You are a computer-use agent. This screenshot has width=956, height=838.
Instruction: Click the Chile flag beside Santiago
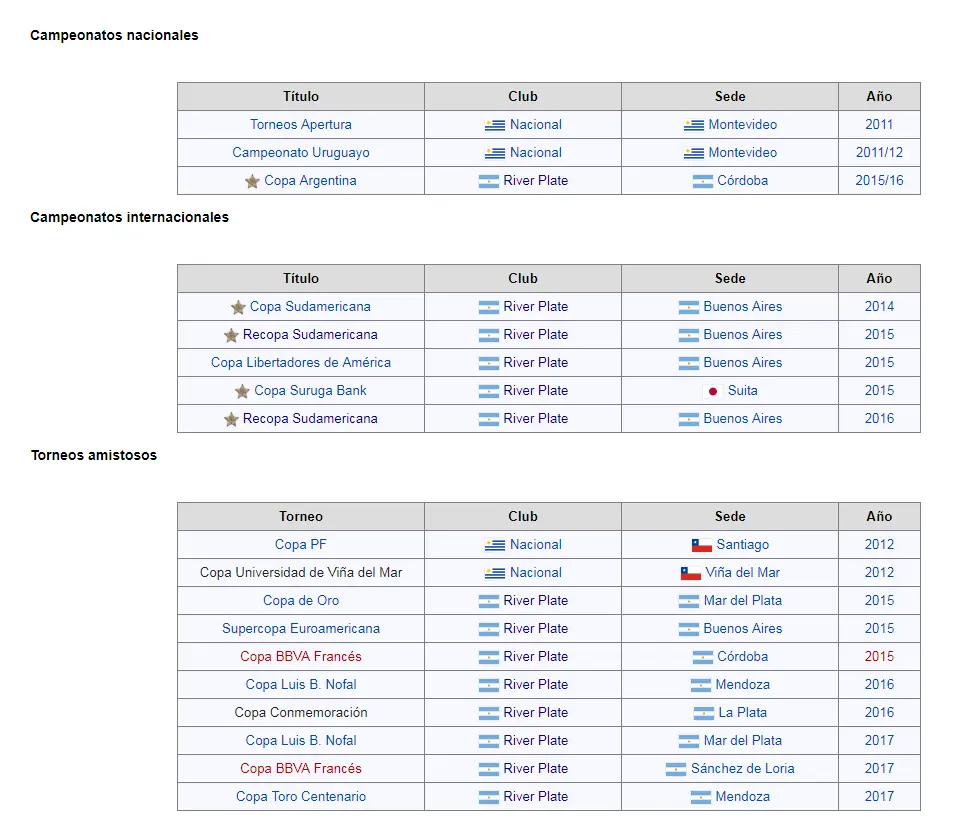click(702, 545)
